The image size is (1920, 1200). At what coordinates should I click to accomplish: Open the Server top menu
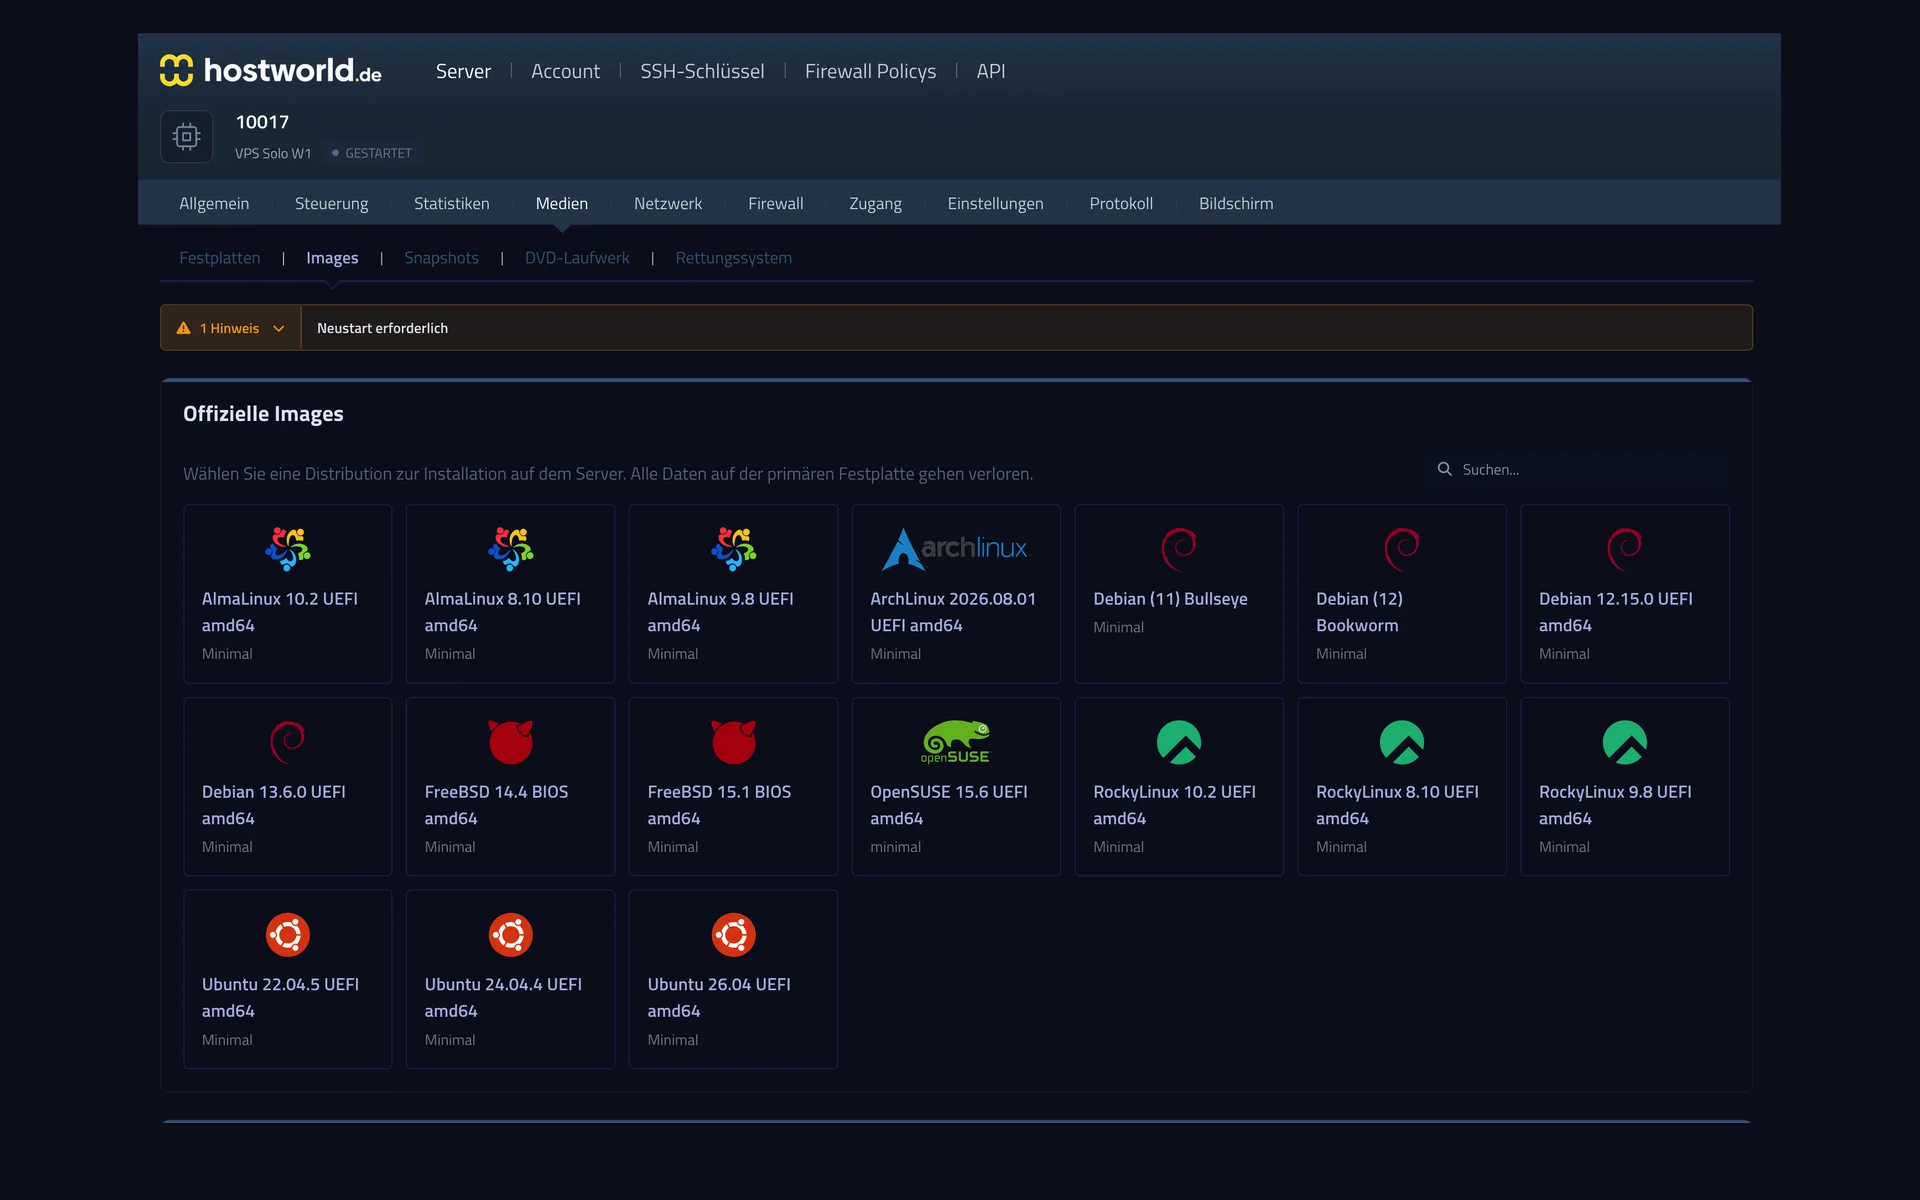click(x=463, y=71)
